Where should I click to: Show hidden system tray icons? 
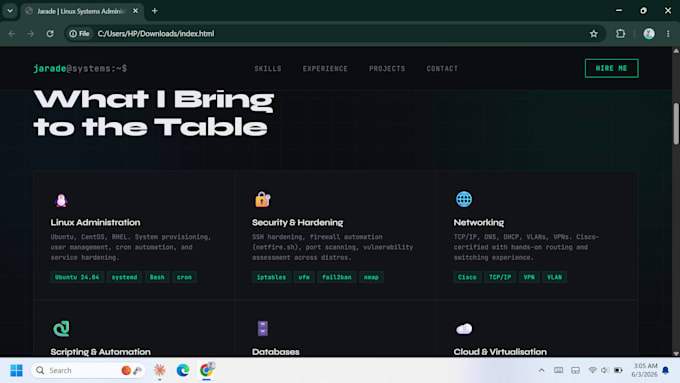[541, 370]
